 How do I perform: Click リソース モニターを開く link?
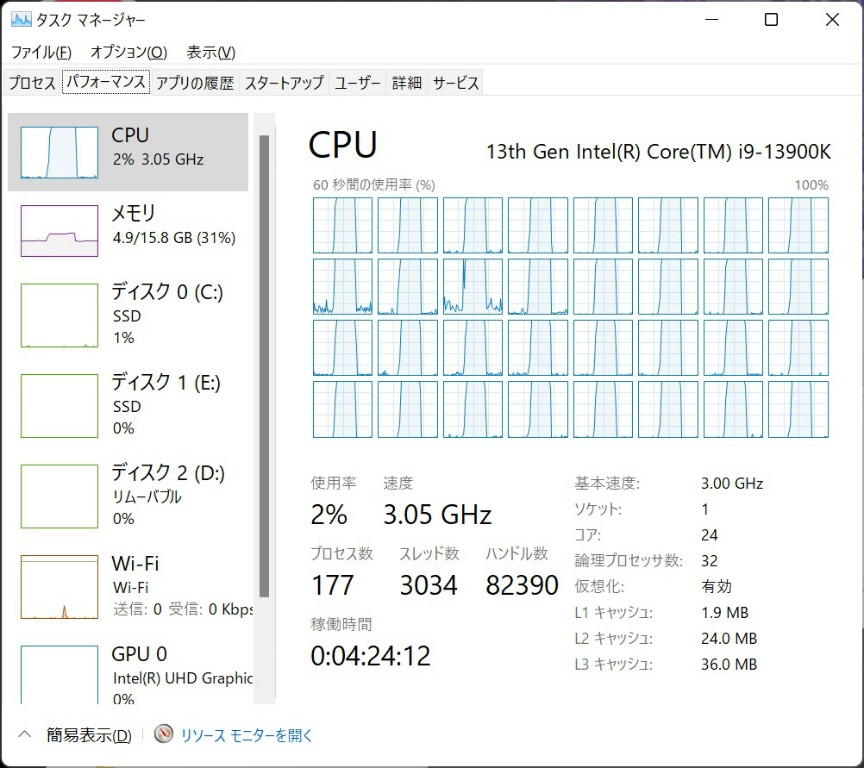click(x=247, y=735)
